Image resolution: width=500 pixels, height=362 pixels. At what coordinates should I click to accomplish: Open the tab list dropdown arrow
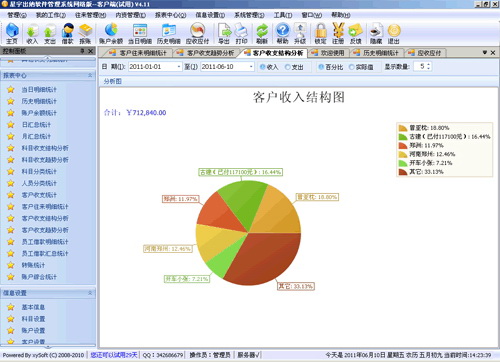[485, 53]
